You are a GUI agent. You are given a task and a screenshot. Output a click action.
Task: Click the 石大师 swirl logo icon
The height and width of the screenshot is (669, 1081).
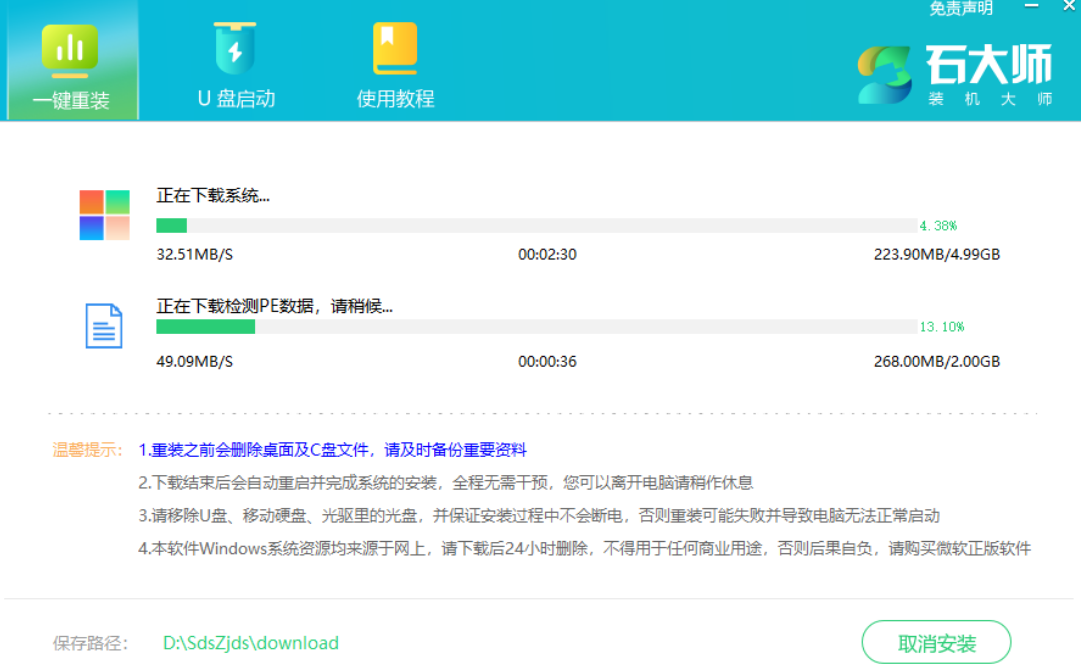click(885, 75)
